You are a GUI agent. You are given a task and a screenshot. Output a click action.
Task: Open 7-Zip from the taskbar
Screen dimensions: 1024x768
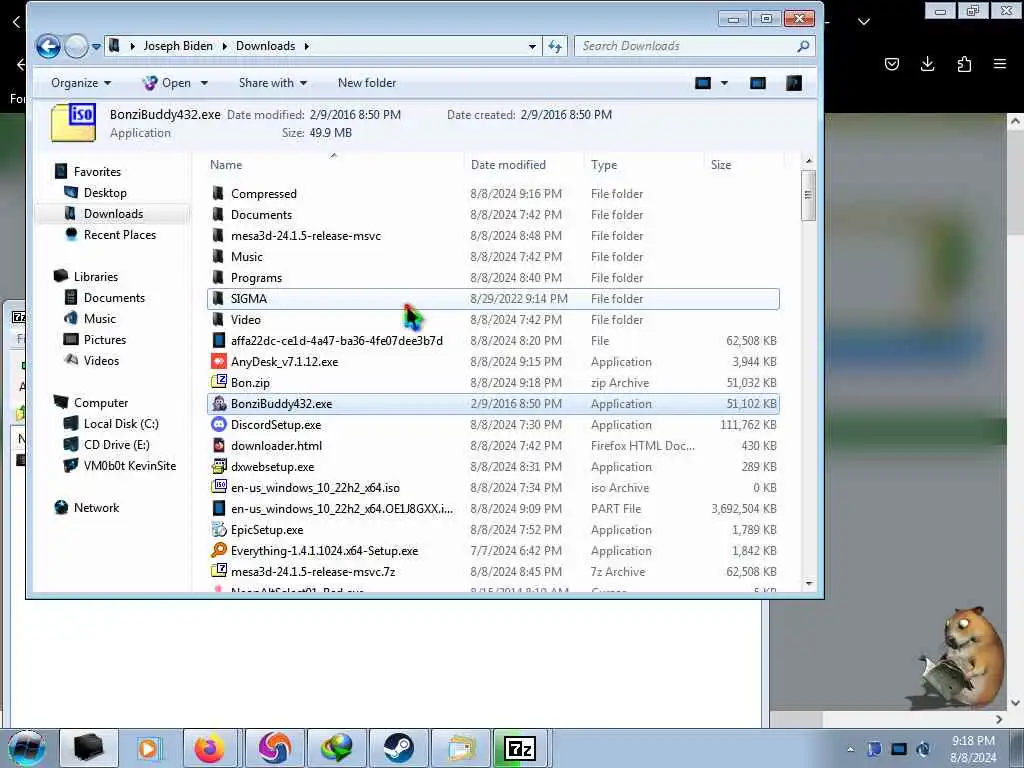520,748
